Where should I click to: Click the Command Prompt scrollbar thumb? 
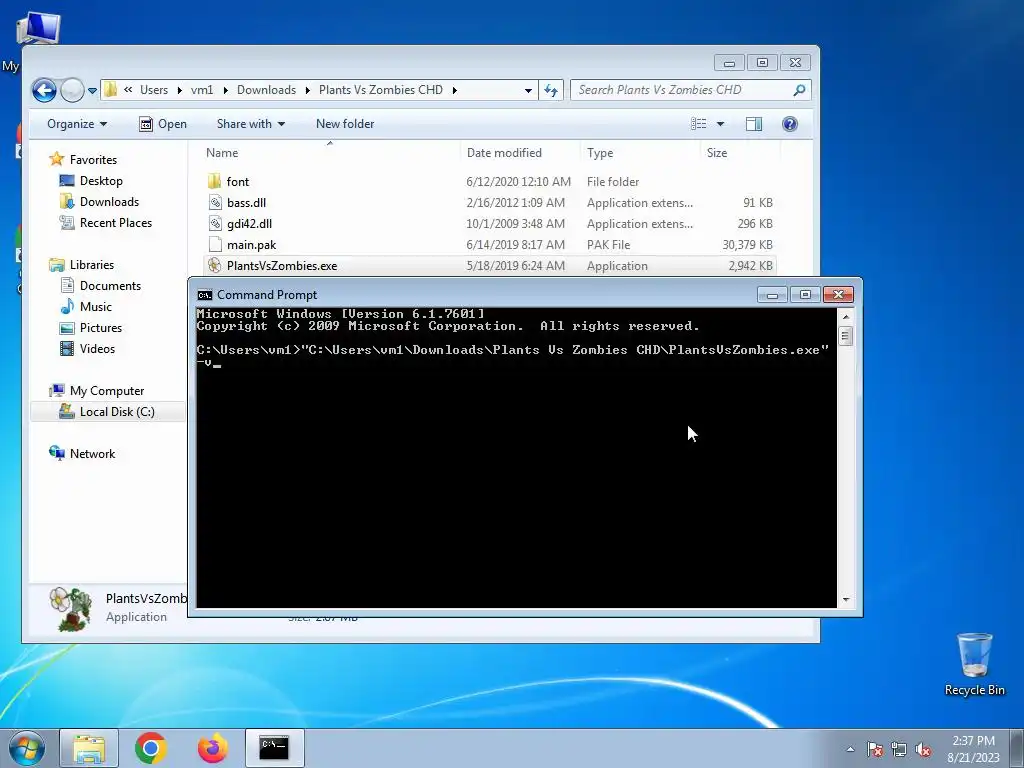pyautogui.click(x=846, y=336)
